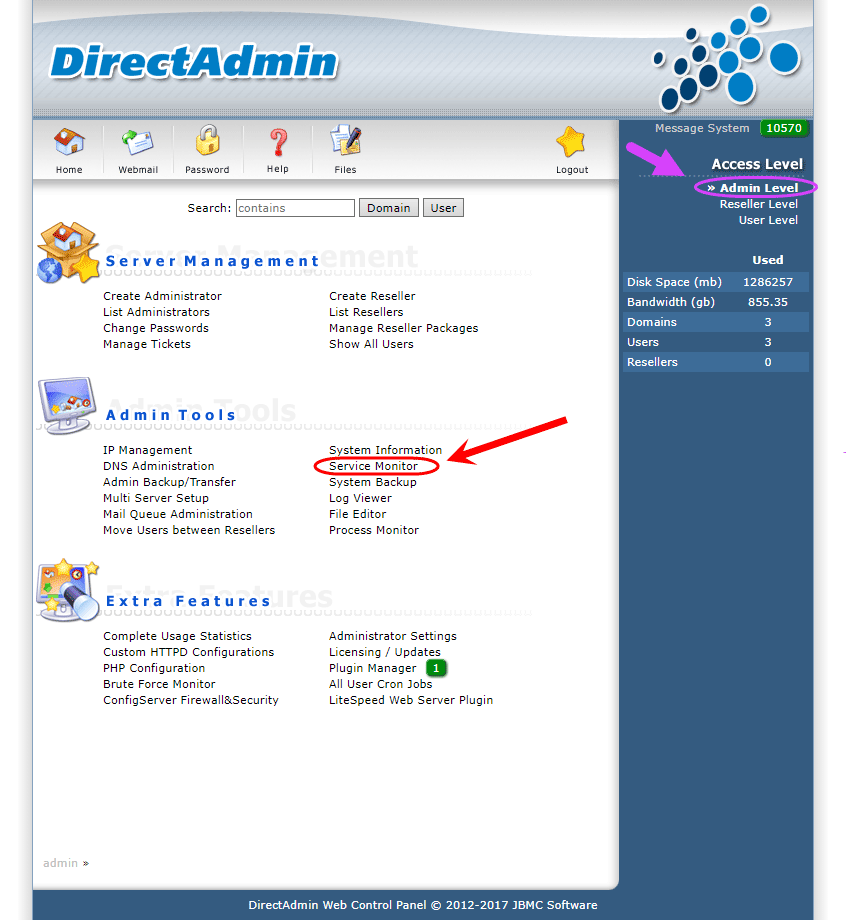The width and height of the screenshot is (846, 920).
Task: Open IP Management
Action: [147, 450]
